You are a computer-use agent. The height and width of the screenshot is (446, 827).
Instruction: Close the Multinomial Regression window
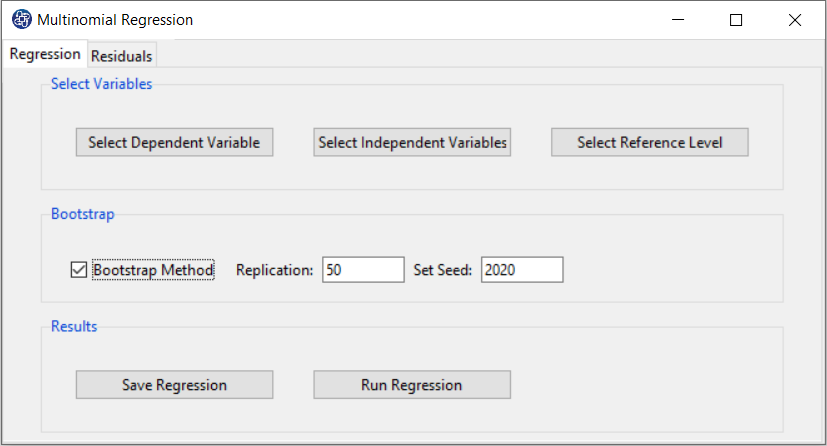click(794, 20)
